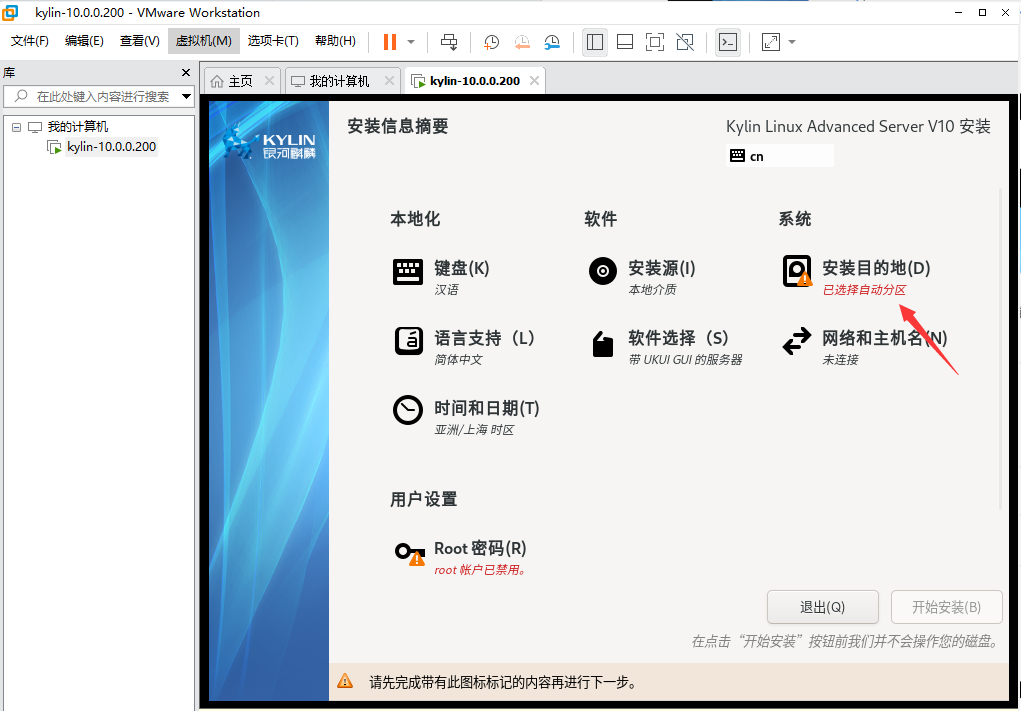Click the 简体中文 text under 语言支持

click(x=458, y=359)
